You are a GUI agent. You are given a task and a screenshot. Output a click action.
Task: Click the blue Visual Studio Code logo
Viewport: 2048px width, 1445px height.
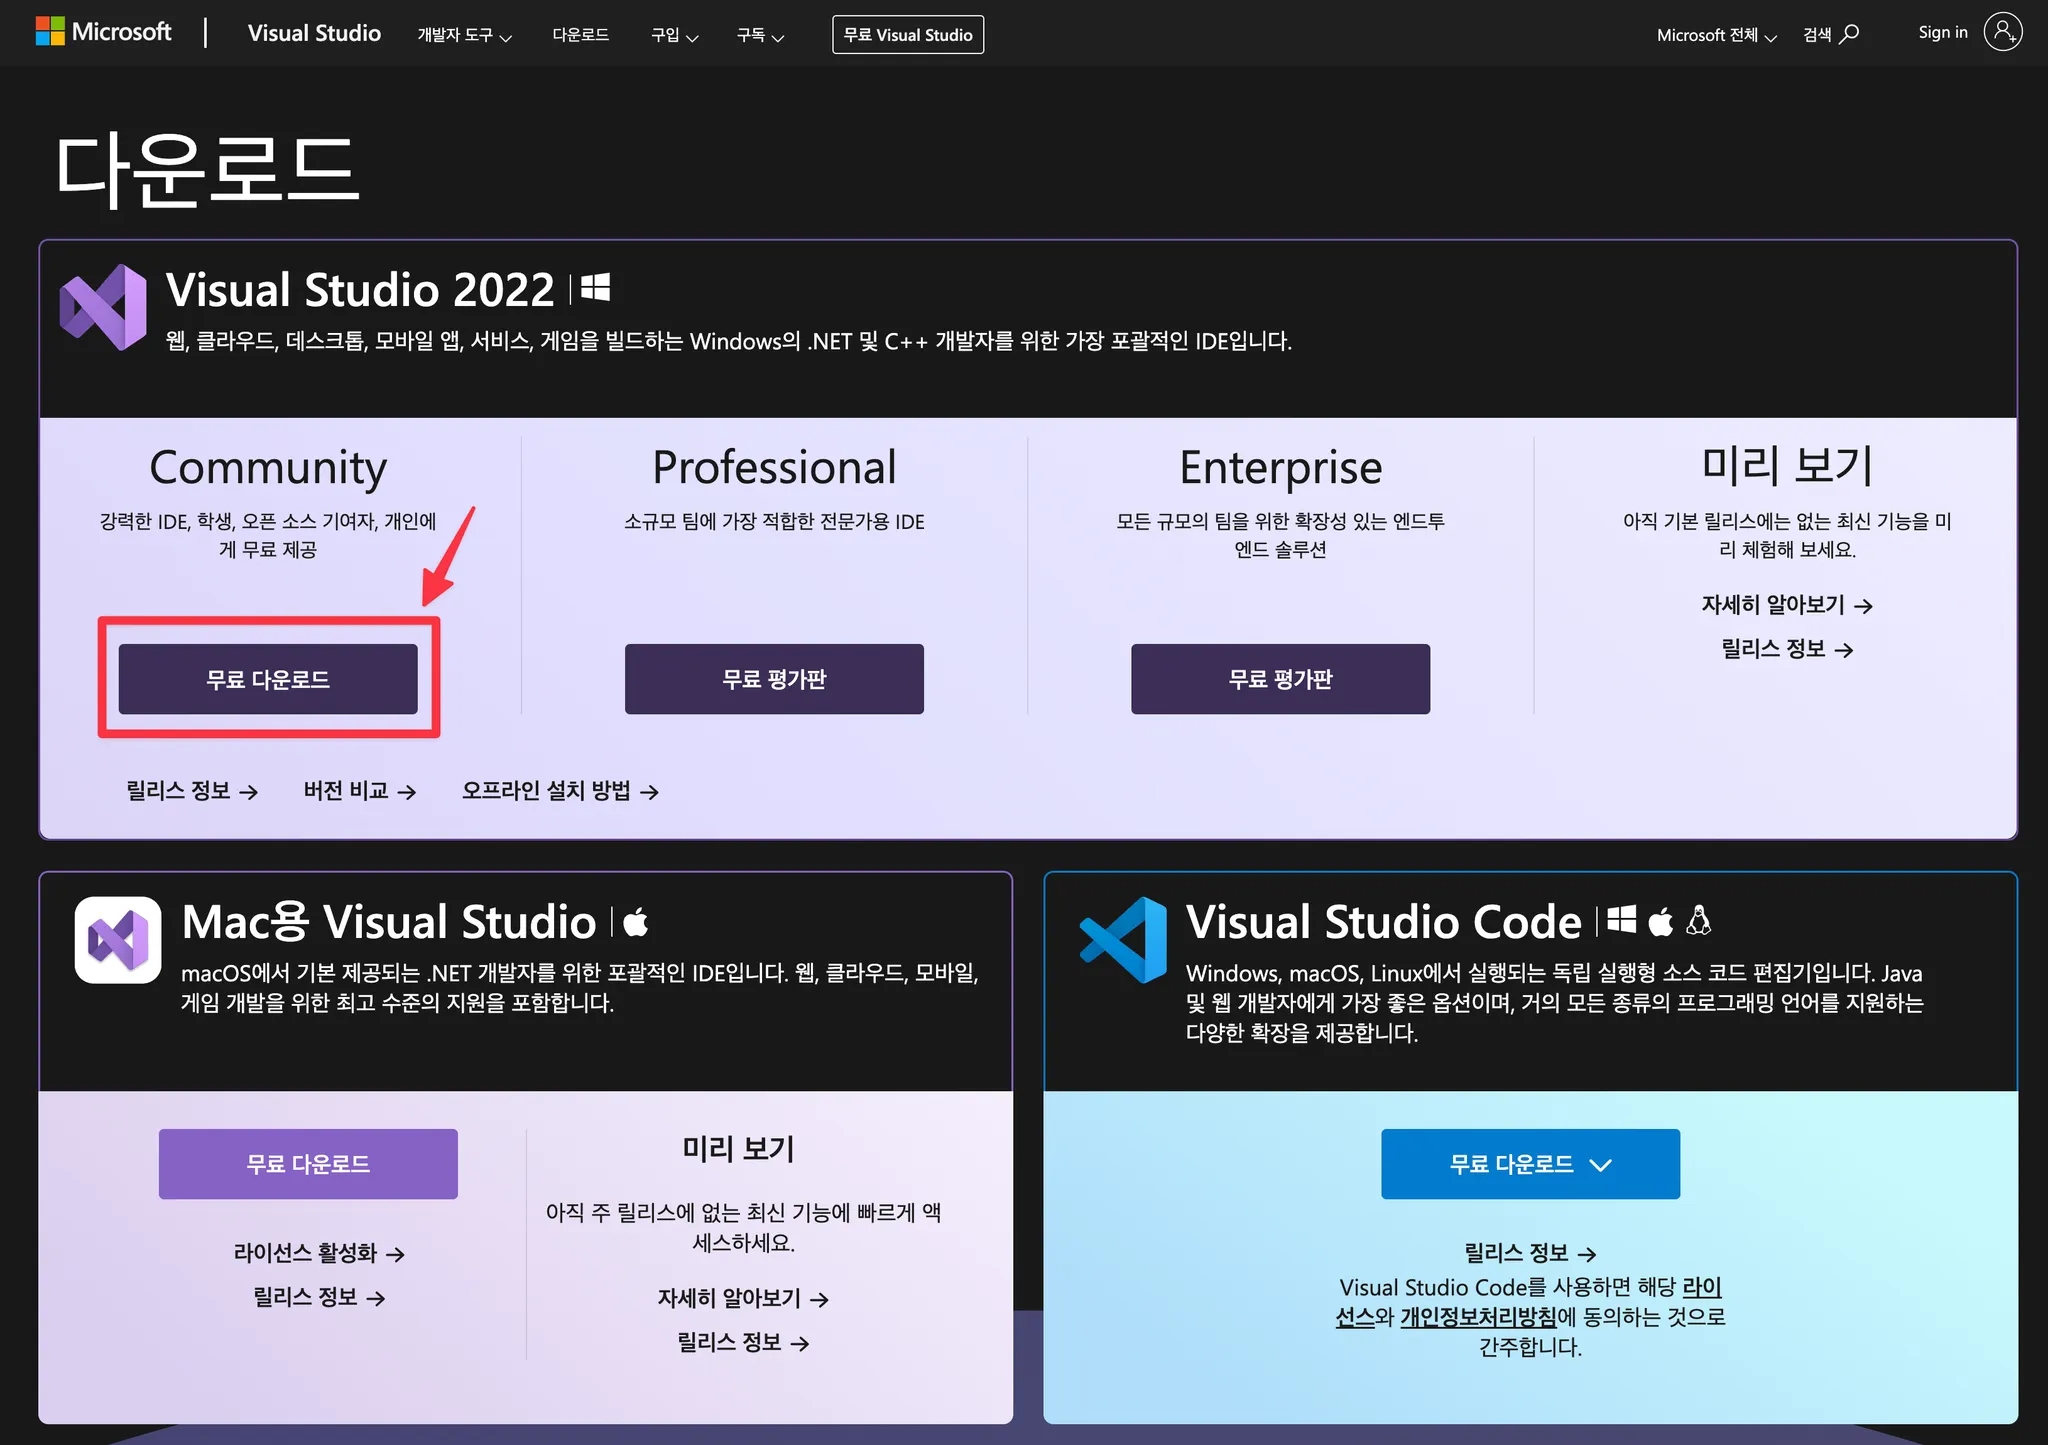(x=1124, y=940)
